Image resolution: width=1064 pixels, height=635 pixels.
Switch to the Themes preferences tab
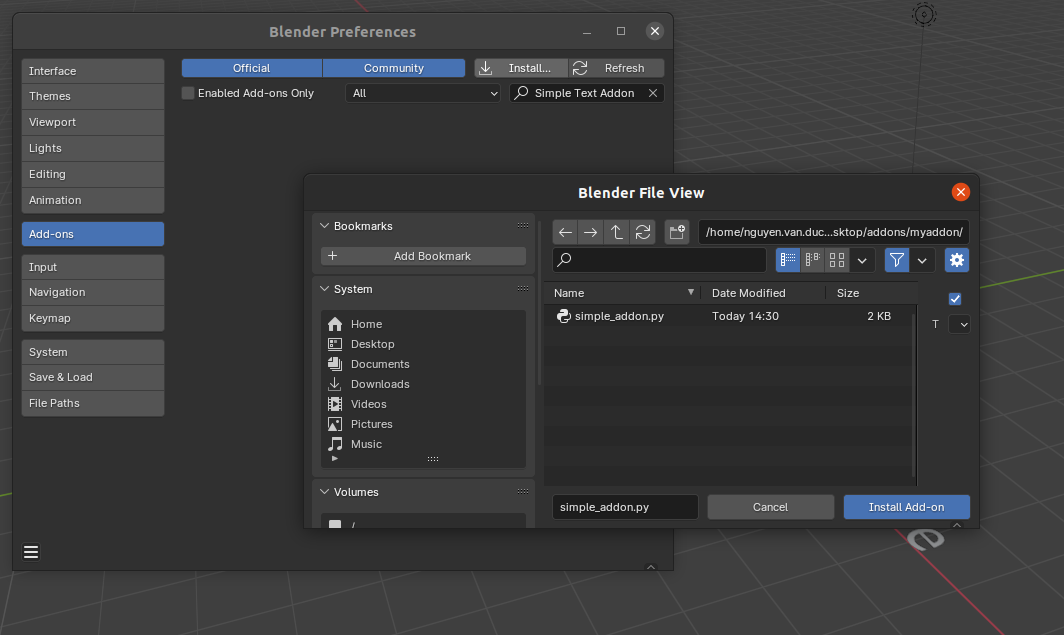92,96
